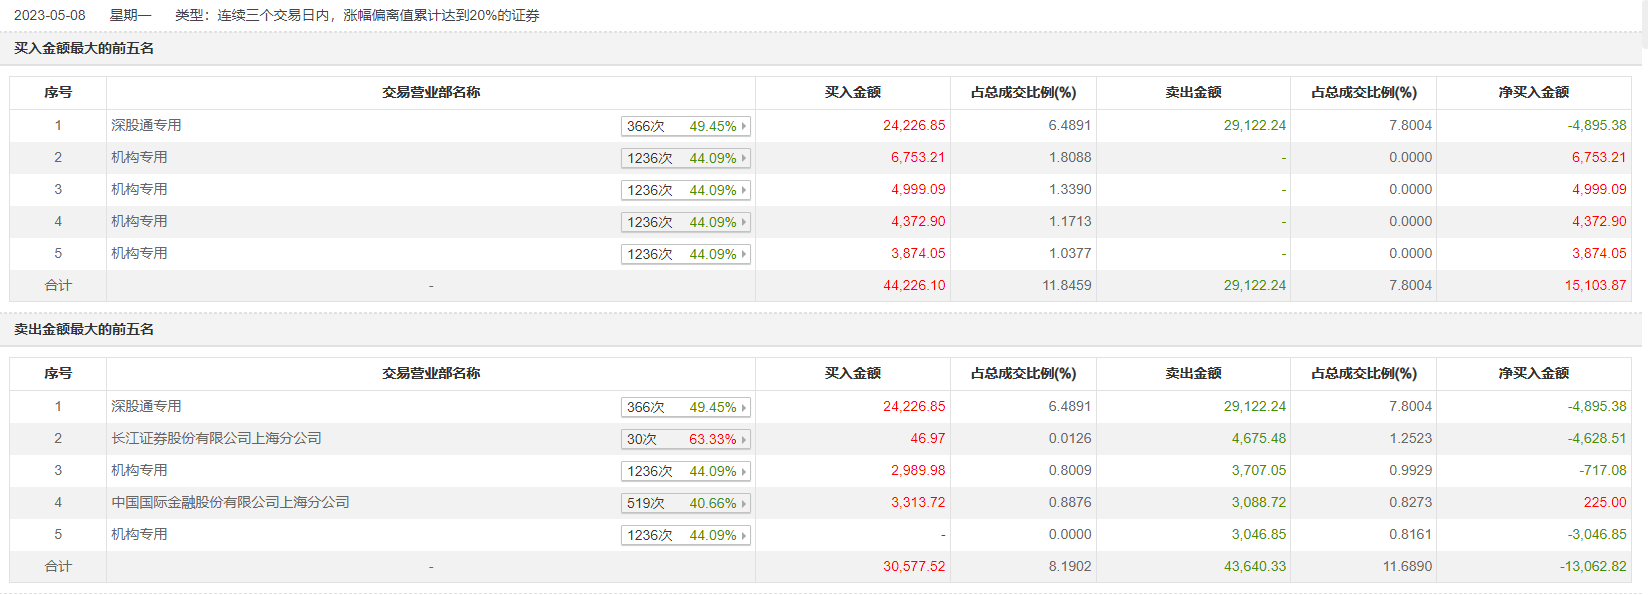The height and width of the screenshot is (595, 1648).
Task: Expand 366次 49.45% arrow in buyers table
Action: (x=743, y=126)
